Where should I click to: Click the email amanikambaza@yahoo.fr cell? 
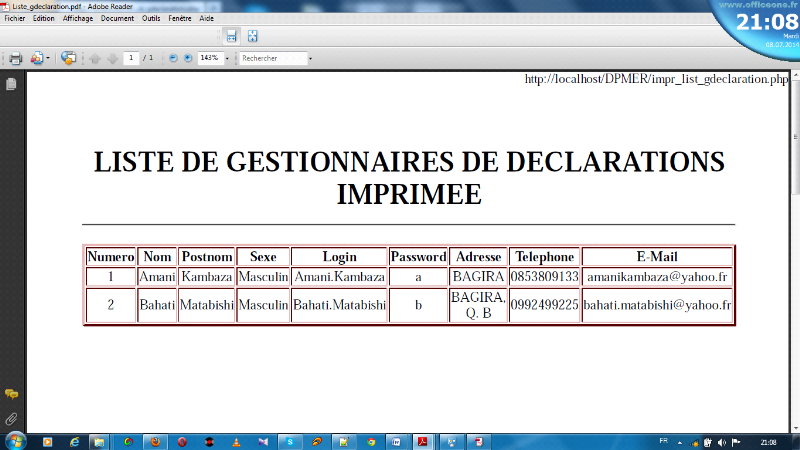tap(657, 277)
